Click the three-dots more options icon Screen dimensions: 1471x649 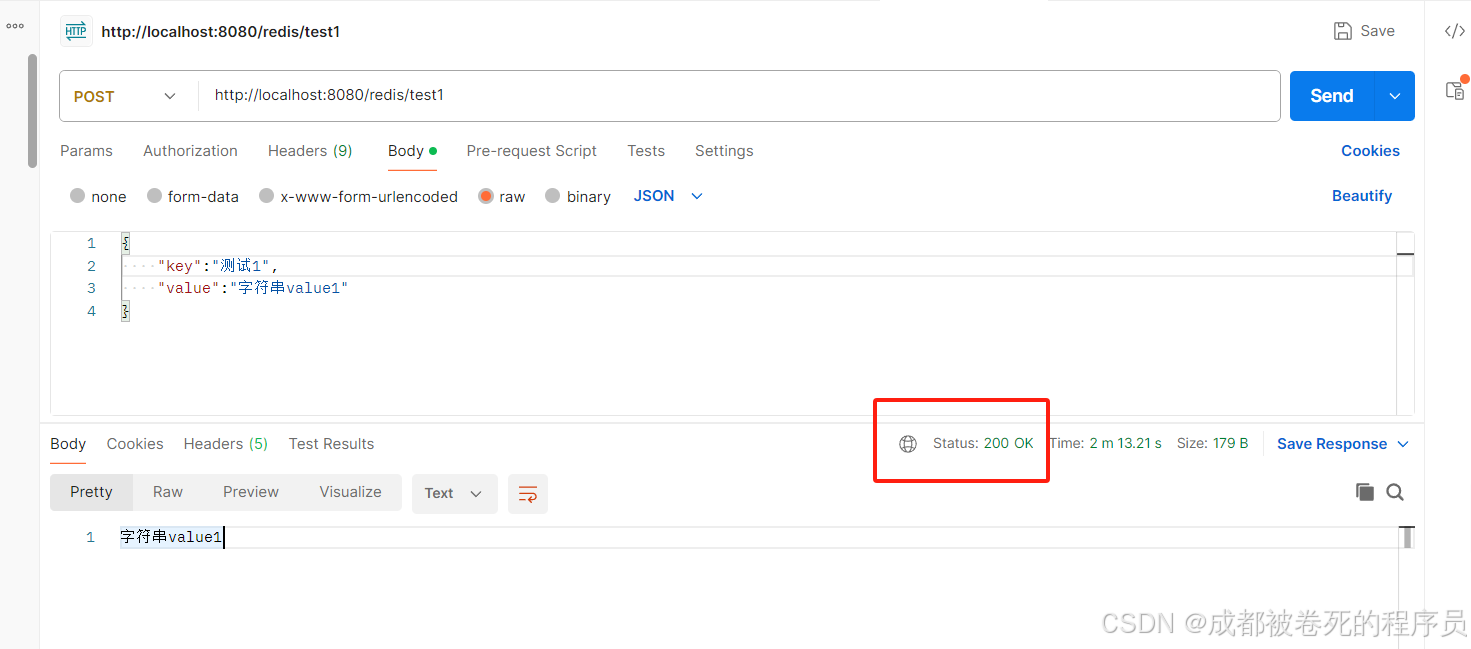click(x=15, y=26)
